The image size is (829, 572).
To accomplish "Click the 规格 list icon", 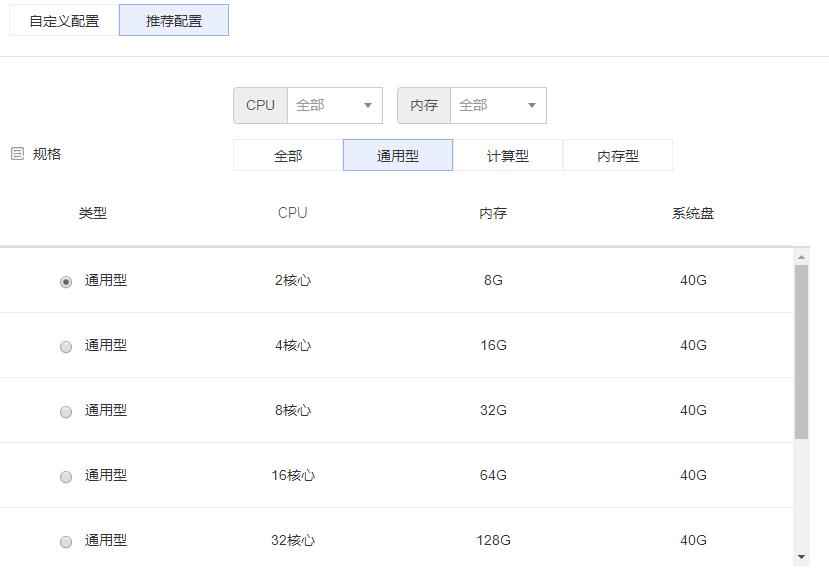I will pos(17,154).
